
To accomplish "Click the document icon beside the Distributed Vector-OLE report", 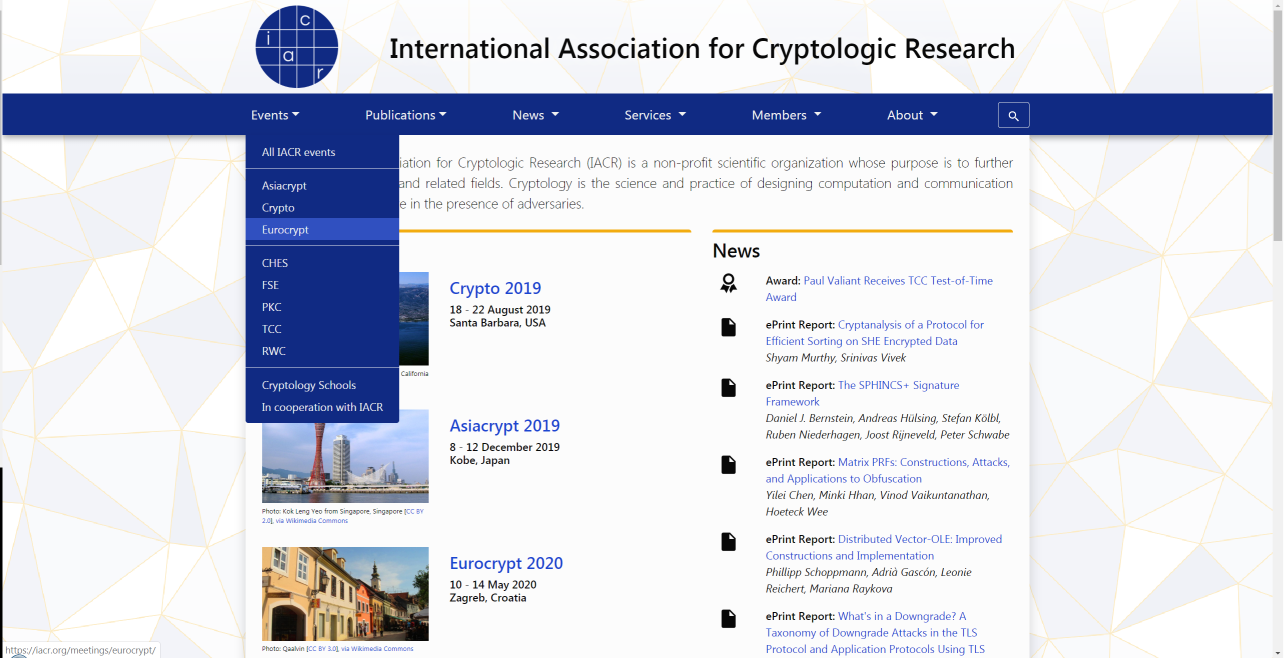I will pos(728,541).
